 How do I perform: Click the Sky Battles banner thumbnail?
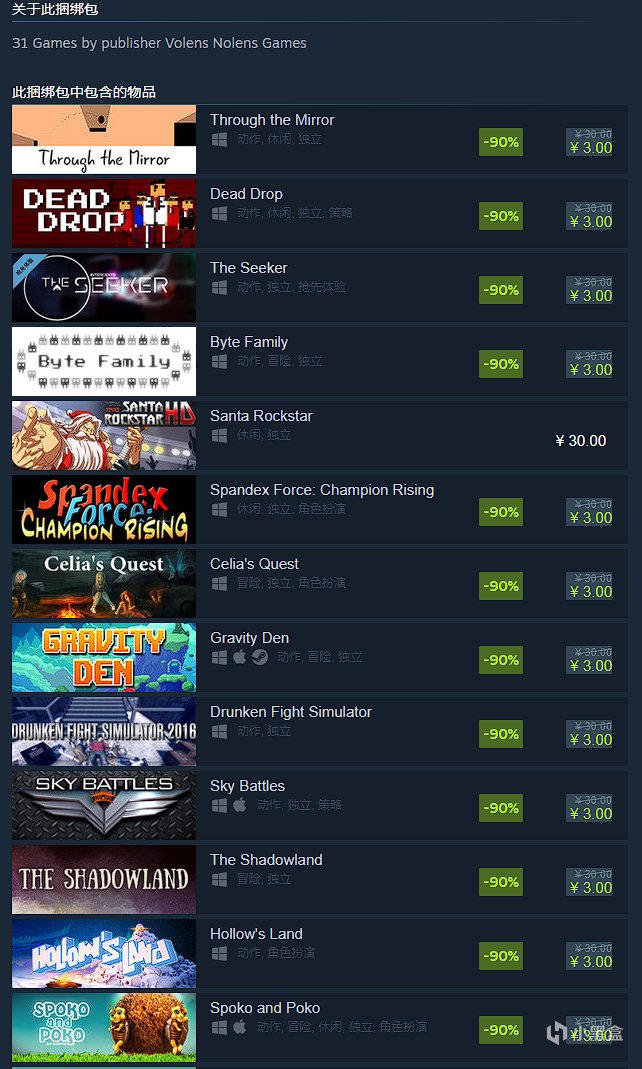104,805
